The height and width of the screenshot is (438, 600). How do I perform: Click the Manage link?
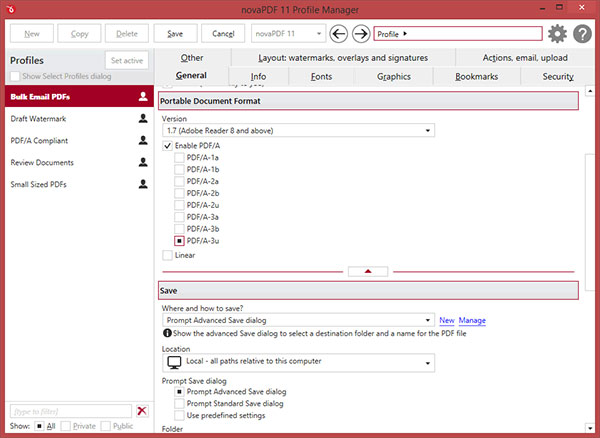coord(472,321)
